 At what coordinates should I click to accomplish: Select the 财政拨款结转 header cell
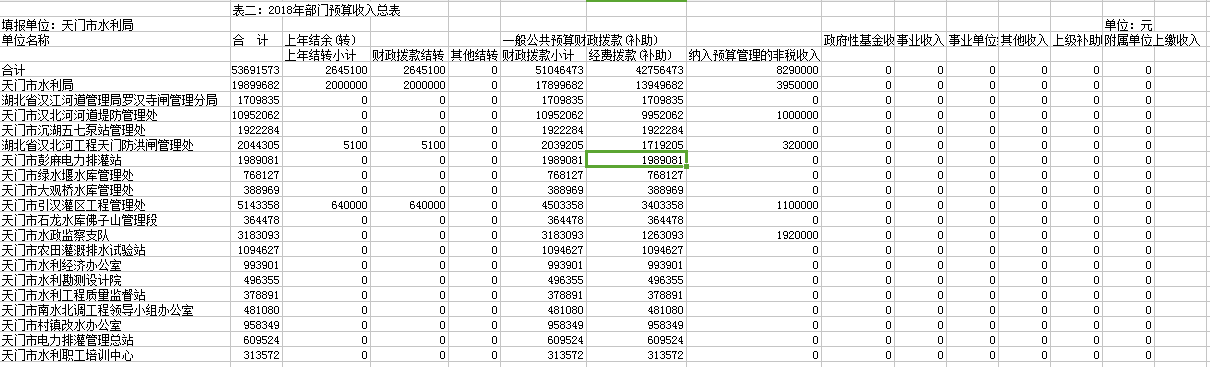point(407,54)
